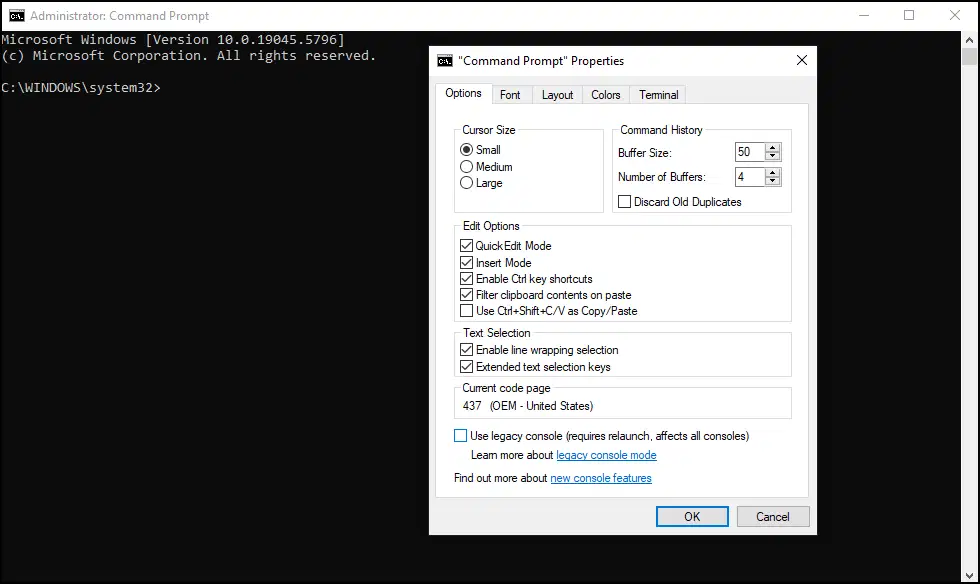Viewport: 980px width, 584px height.
Task: Close the Administrator Command Prompt window
Action: (x=955, y=16)
